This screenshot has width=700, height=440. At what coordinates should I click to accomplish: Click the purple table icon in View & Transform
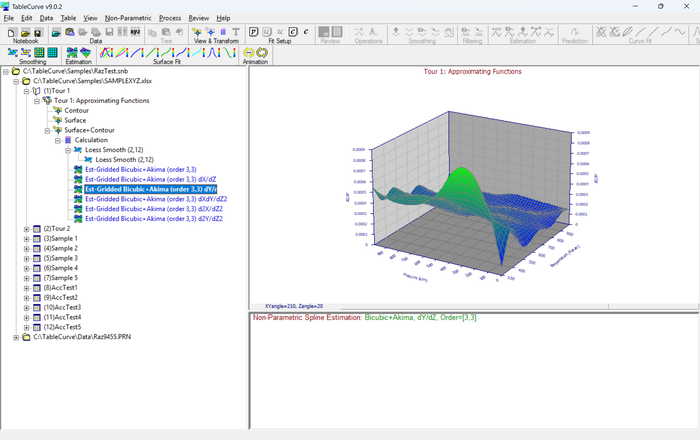coord(223,32)
